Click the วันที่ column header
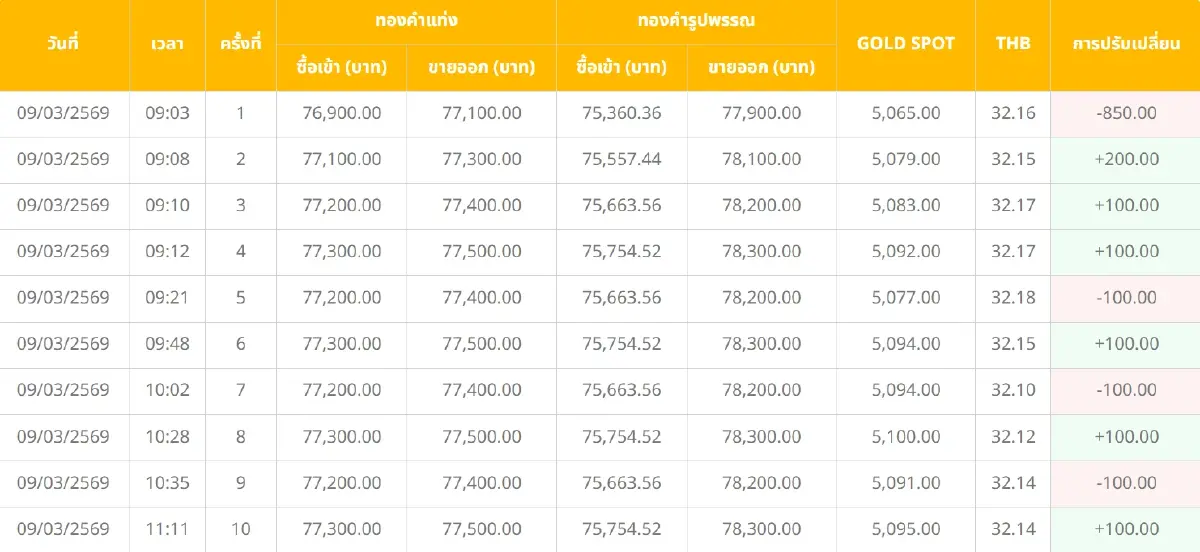 point(63,45)
